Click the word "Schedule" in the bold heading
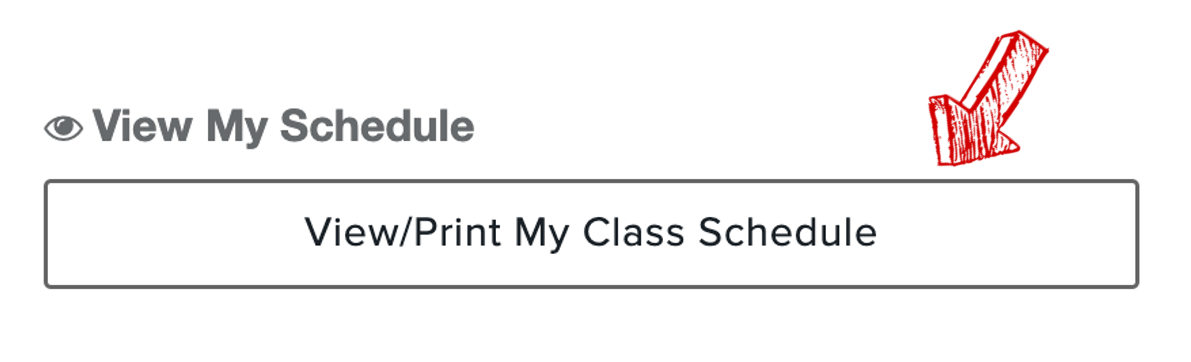1191x362 pixels. [377, 127]
